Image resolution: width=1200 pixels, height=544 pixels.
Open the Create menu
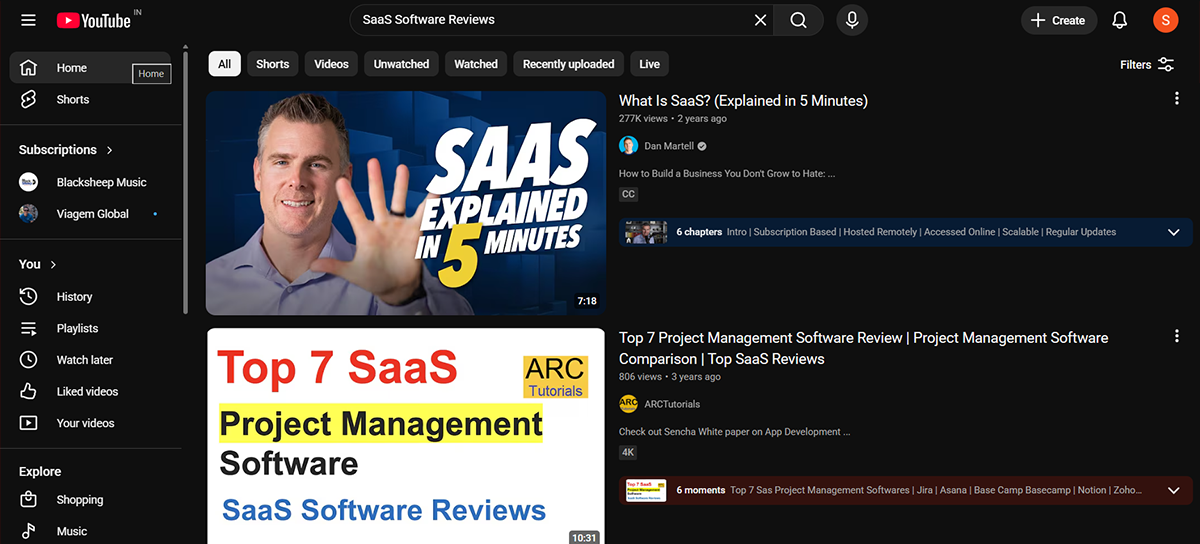tap(1058, 20)
